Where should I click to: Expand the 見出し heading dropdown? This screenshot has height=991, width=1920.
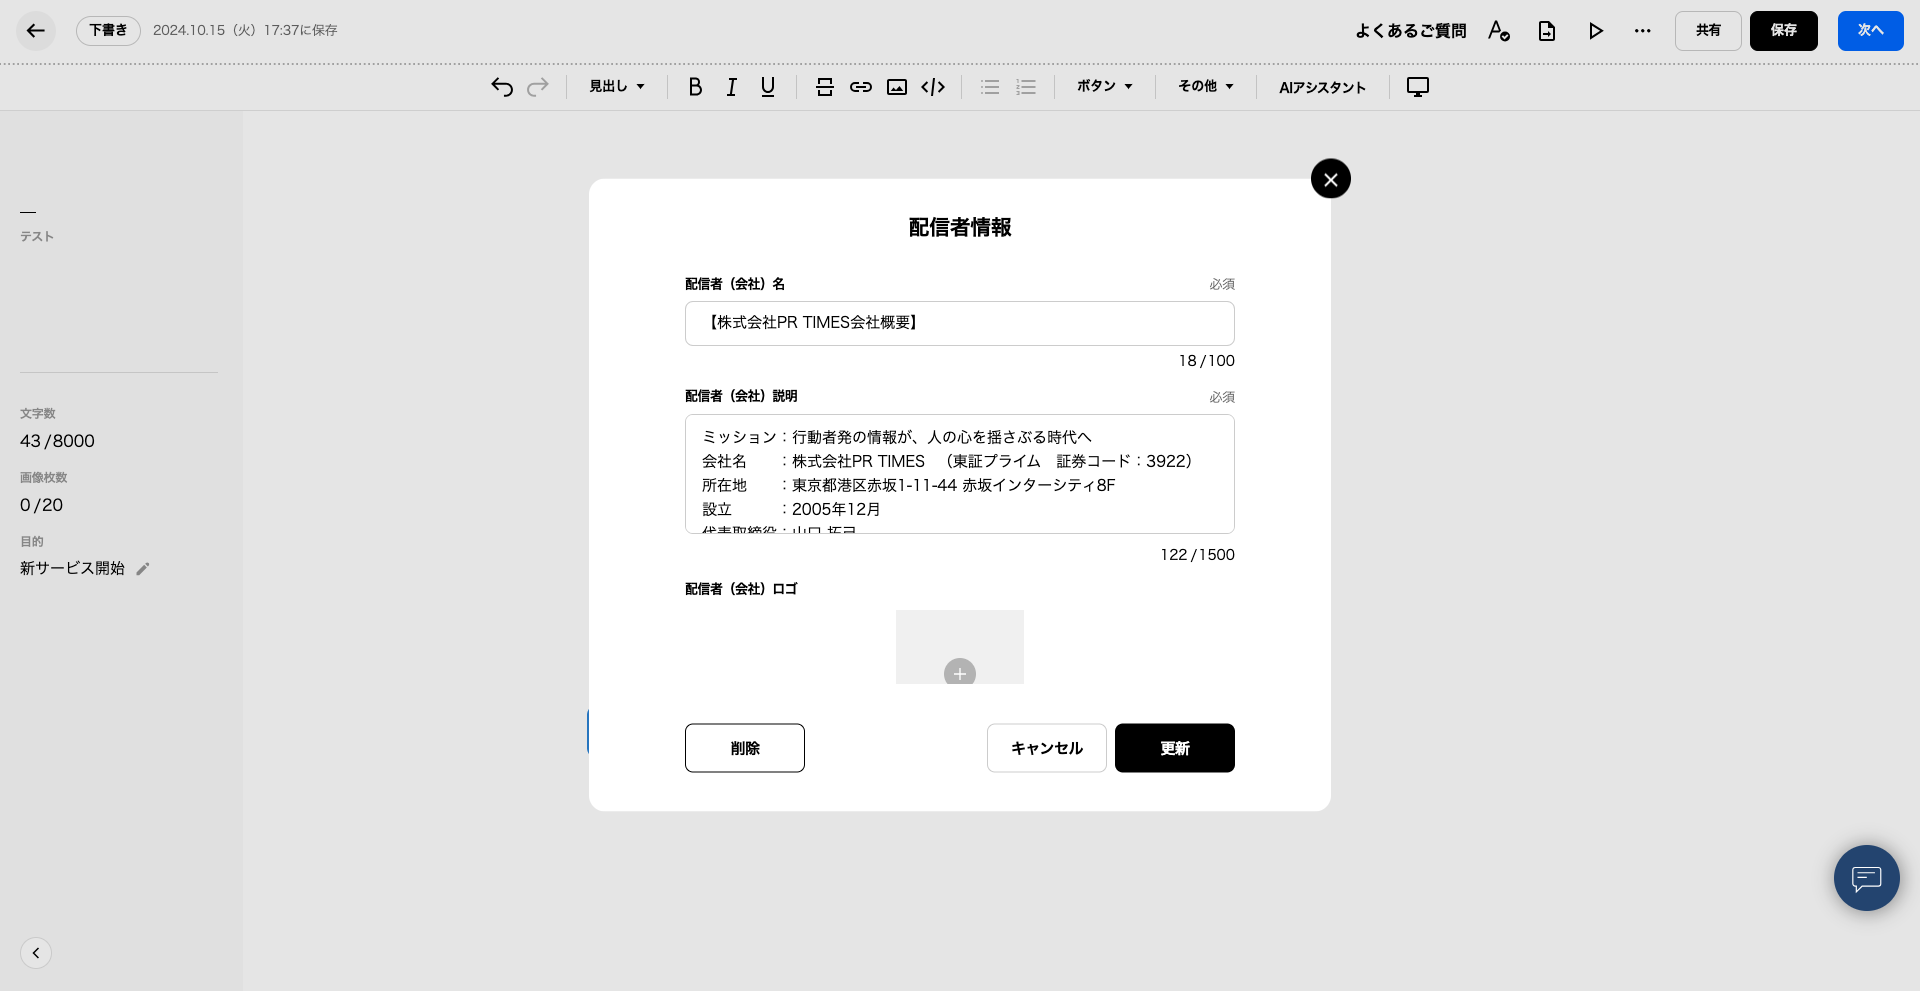[x=616, y=87]
